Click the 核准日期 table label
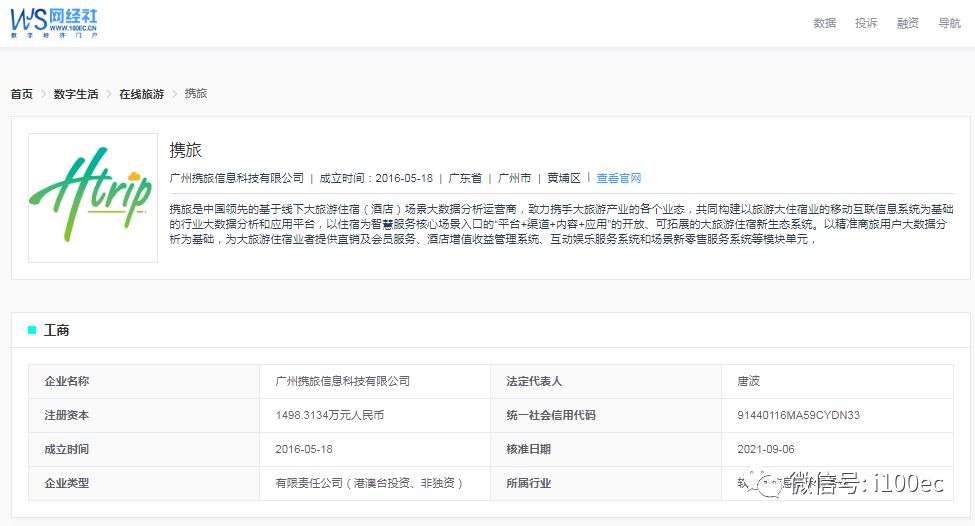The image size is (975, 526). (x=529, y=449)
